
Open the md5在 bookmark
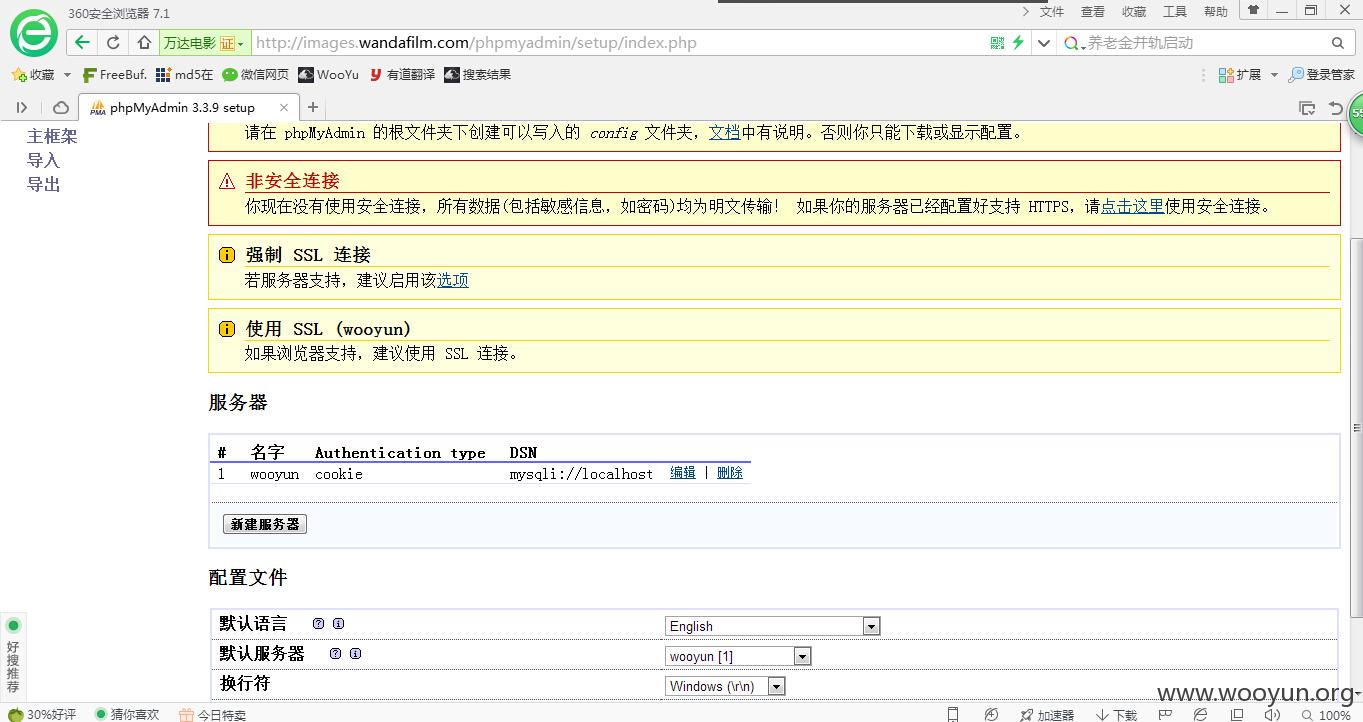pos(185,75)
